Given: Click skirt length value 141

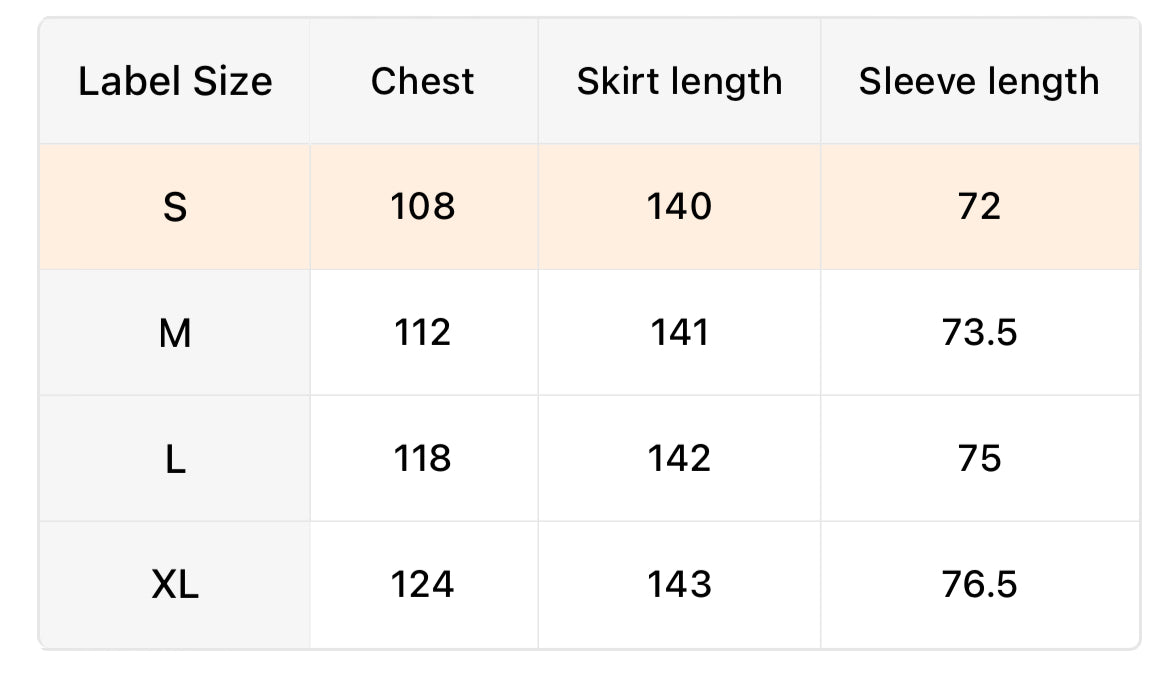Looking at the screenshot, I should pos(679,333).
